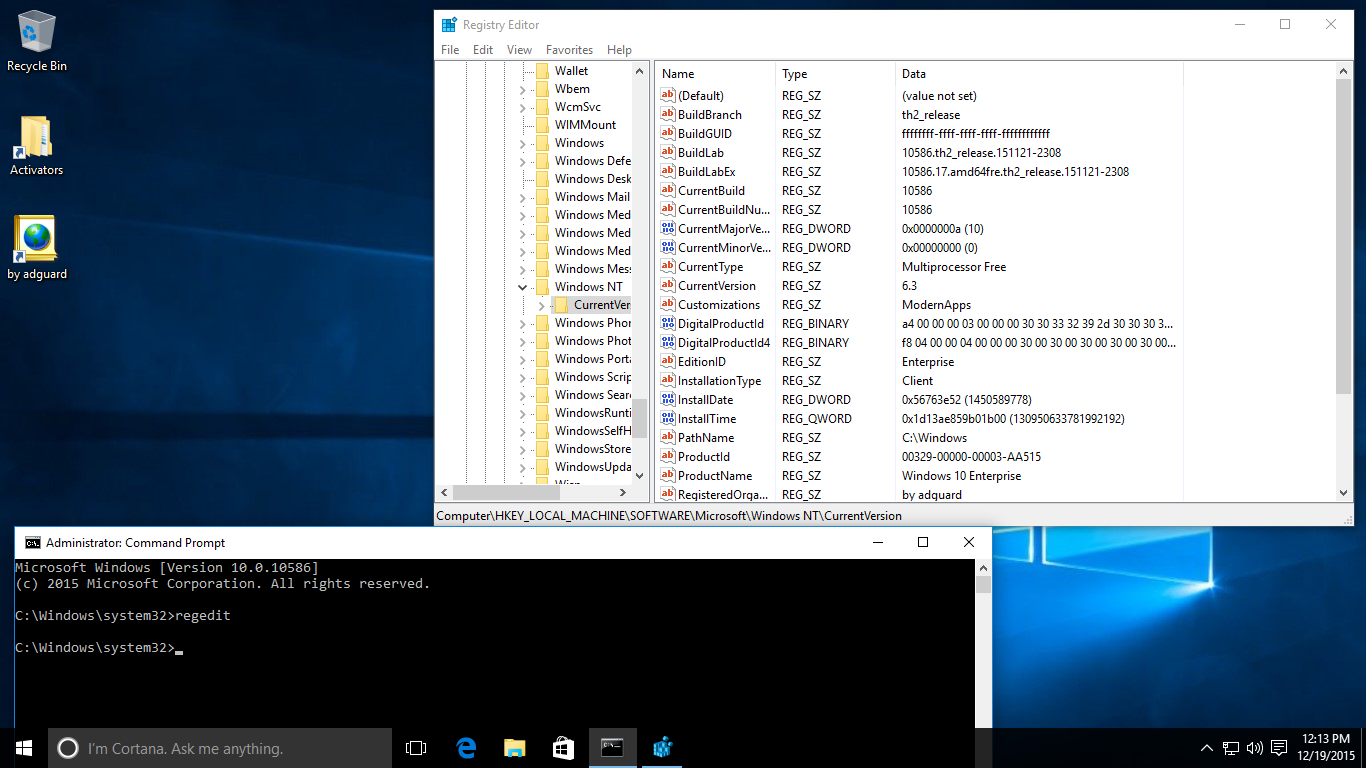Screen dimensions: 1366x768
Task: Open the Activators folder shortcut
Action: point(37,145)
